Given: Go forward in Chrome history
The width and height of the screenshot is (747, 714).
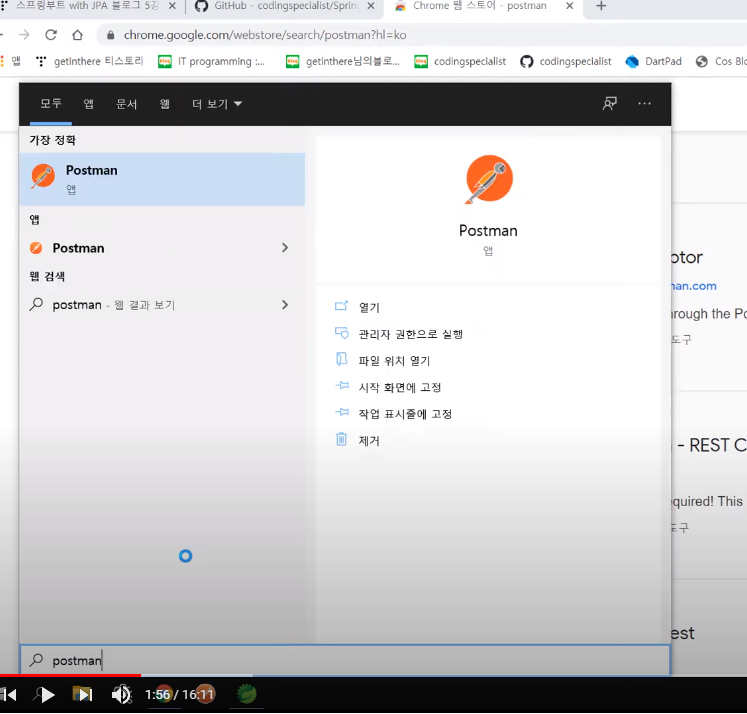Looking at the screenshot, I should [x=24, y=35].
